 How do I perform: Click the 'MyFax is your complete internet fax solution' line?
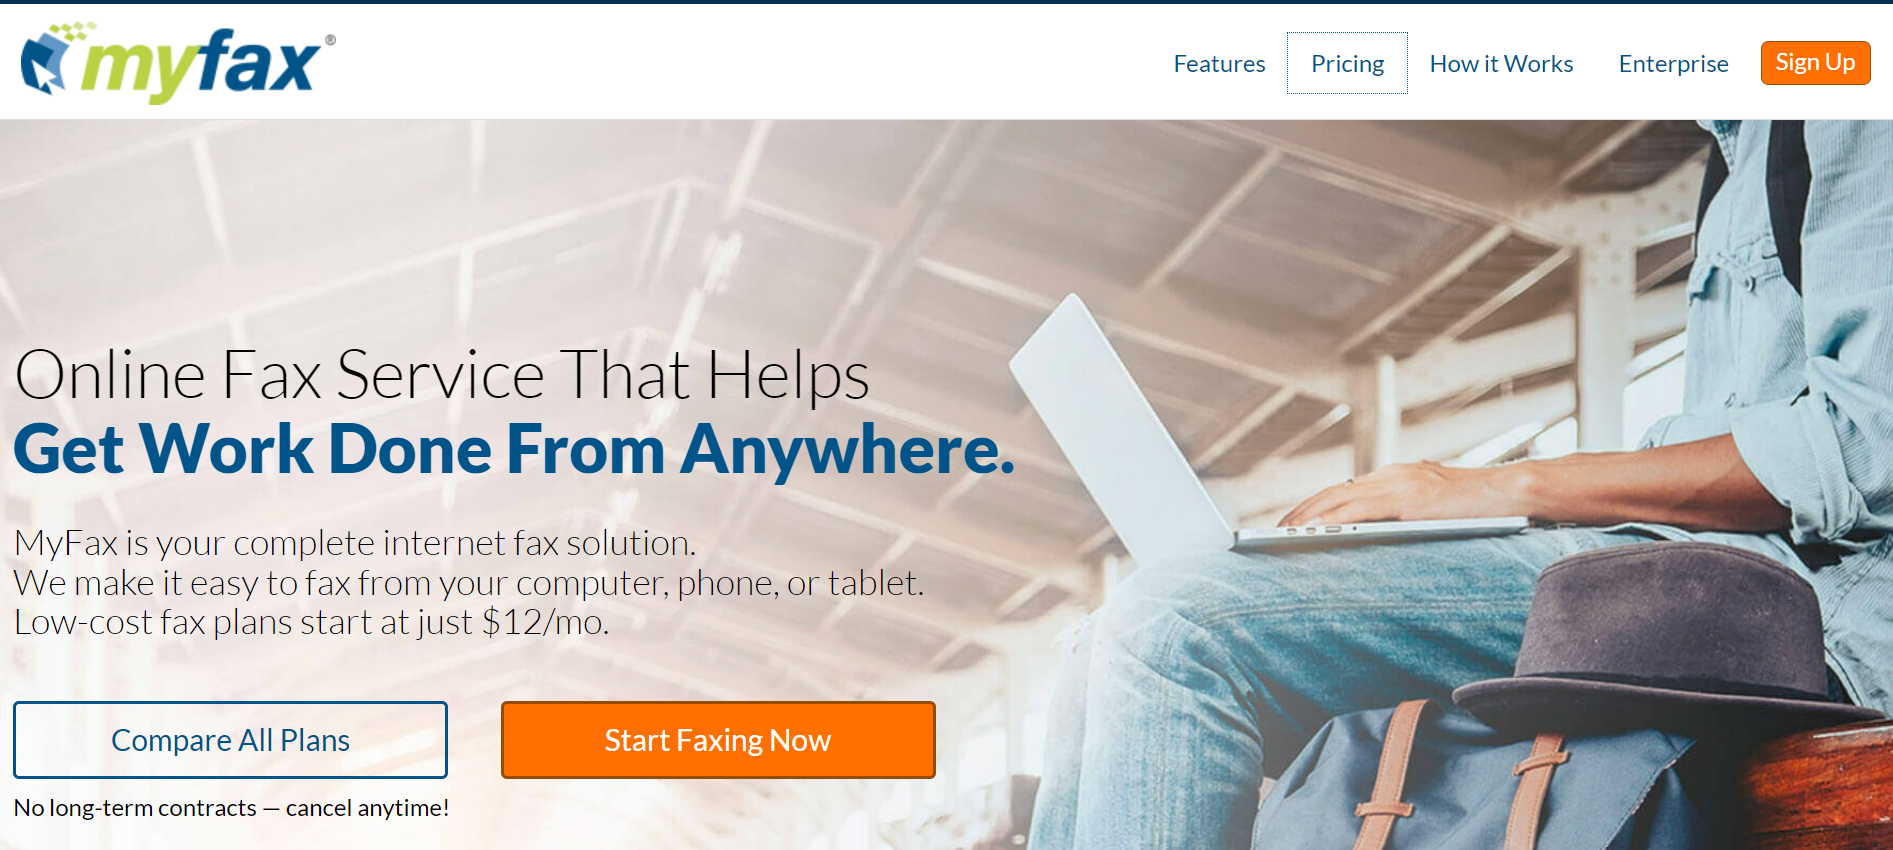click(x=355, y=543)
